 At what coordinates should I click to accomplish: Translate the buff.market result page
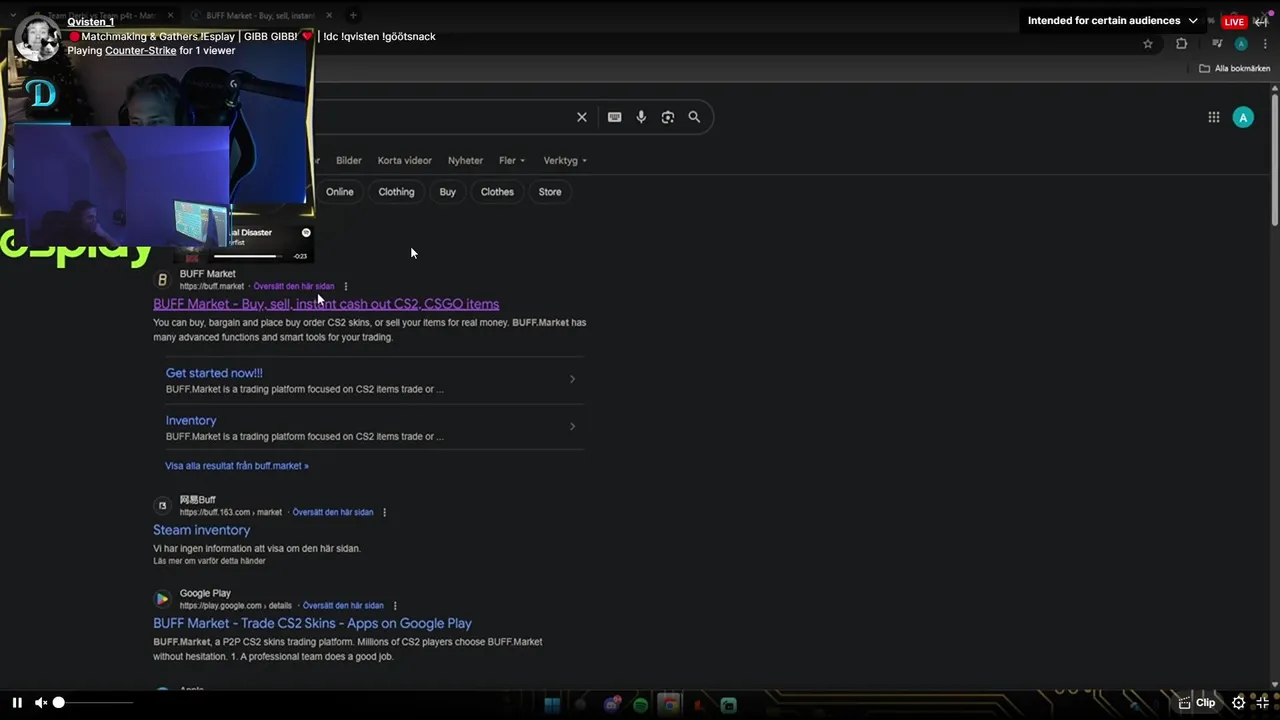tap(294, 286)
